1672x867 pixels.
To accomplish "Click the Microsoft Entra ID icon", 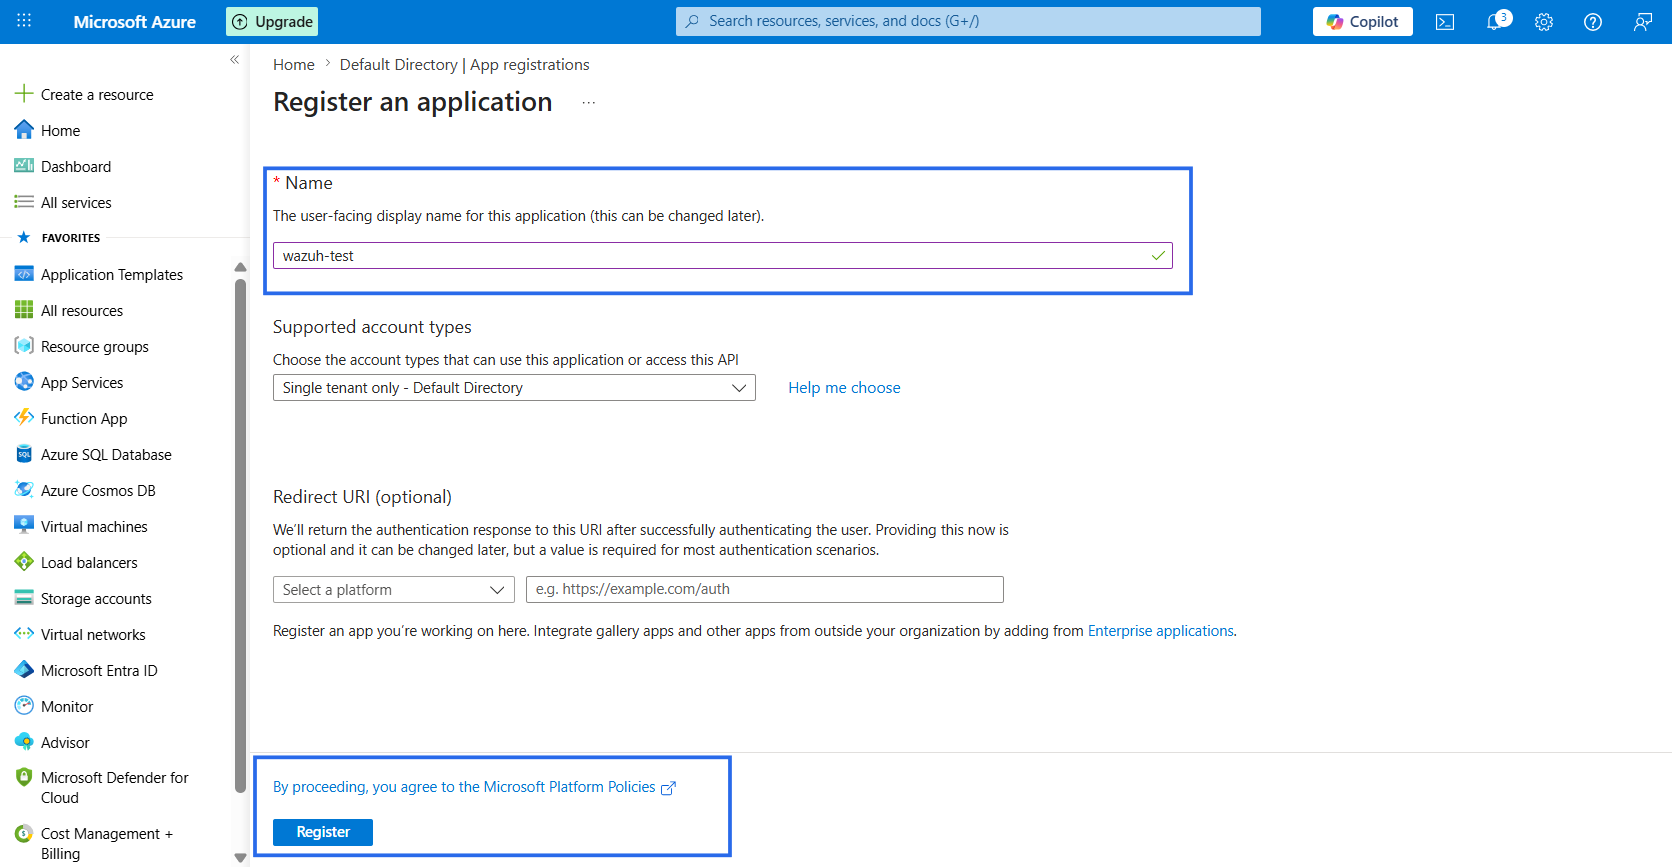I will pos(24,670).
